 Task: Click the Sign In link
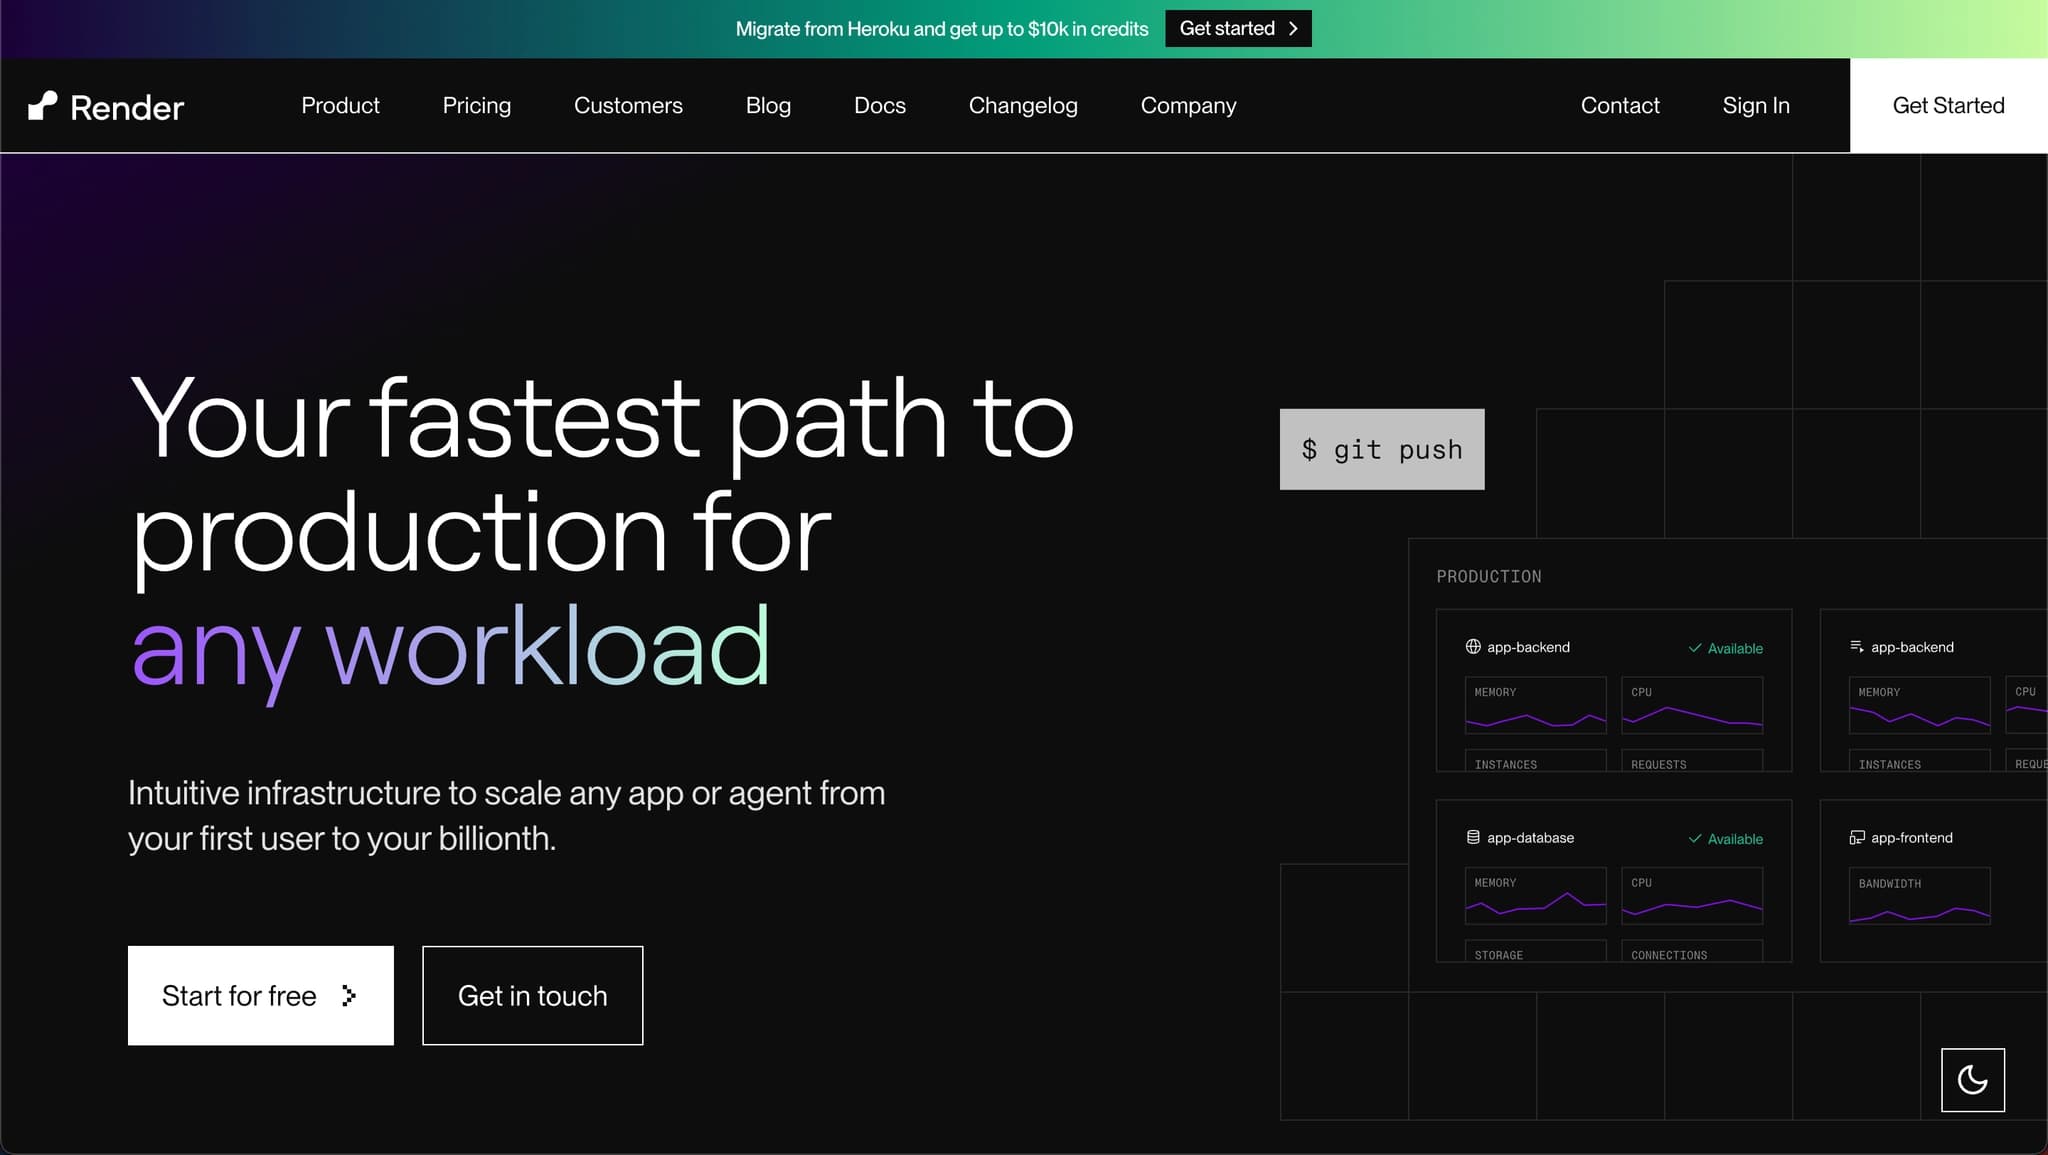[x=1755, y=106]
